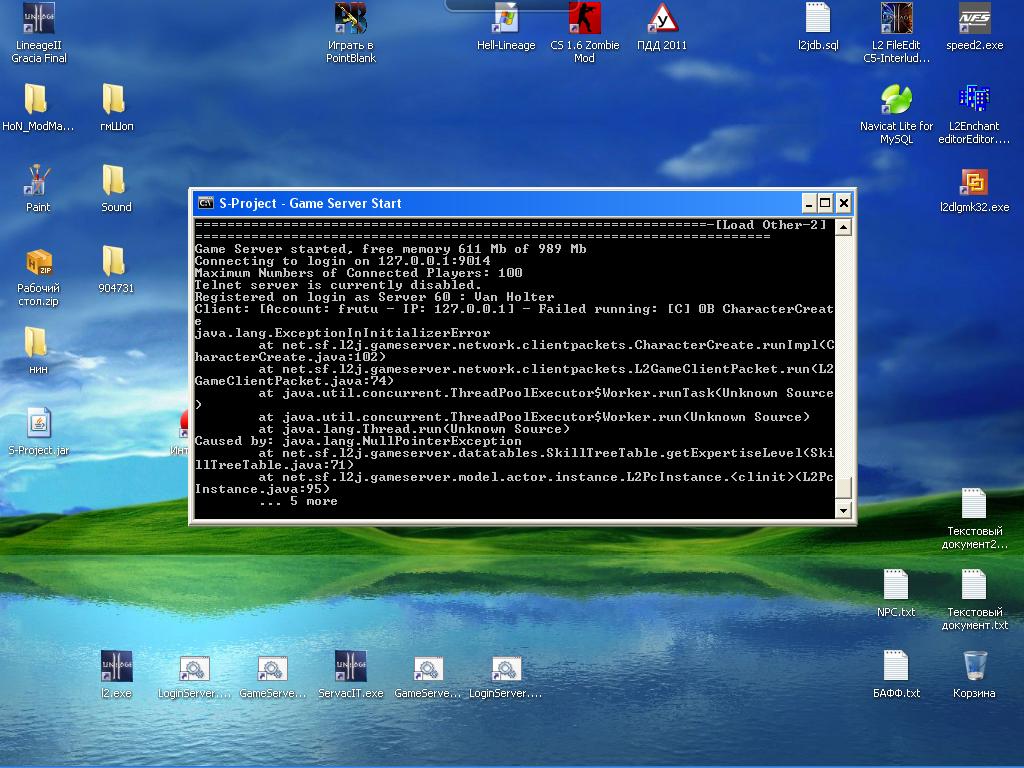The image size is (1024, 768).
Task: Click the console scrollbar down arrow
Action: click(843, 511)
